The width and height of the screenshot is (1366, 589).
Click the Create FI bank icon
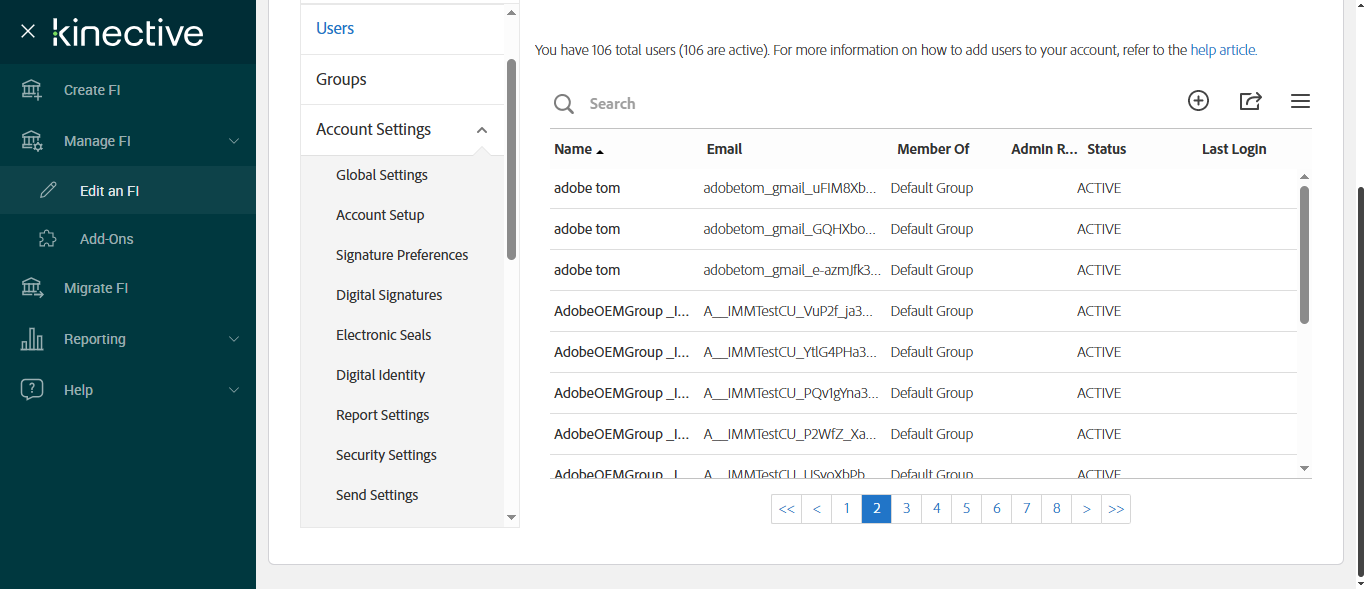click(32, 90)
